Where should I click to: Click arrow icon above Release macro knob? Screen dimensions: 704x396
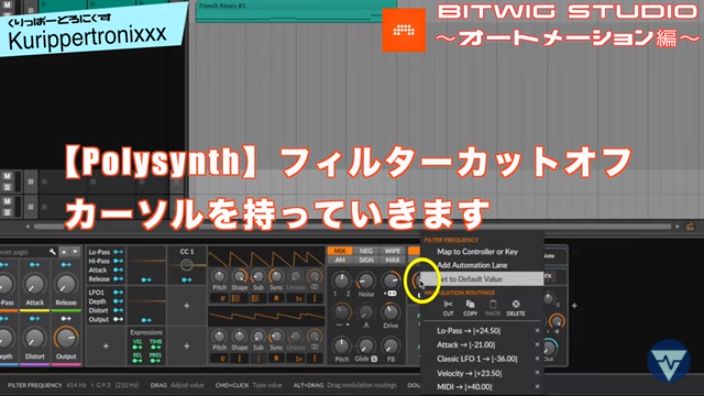(66, 265)
